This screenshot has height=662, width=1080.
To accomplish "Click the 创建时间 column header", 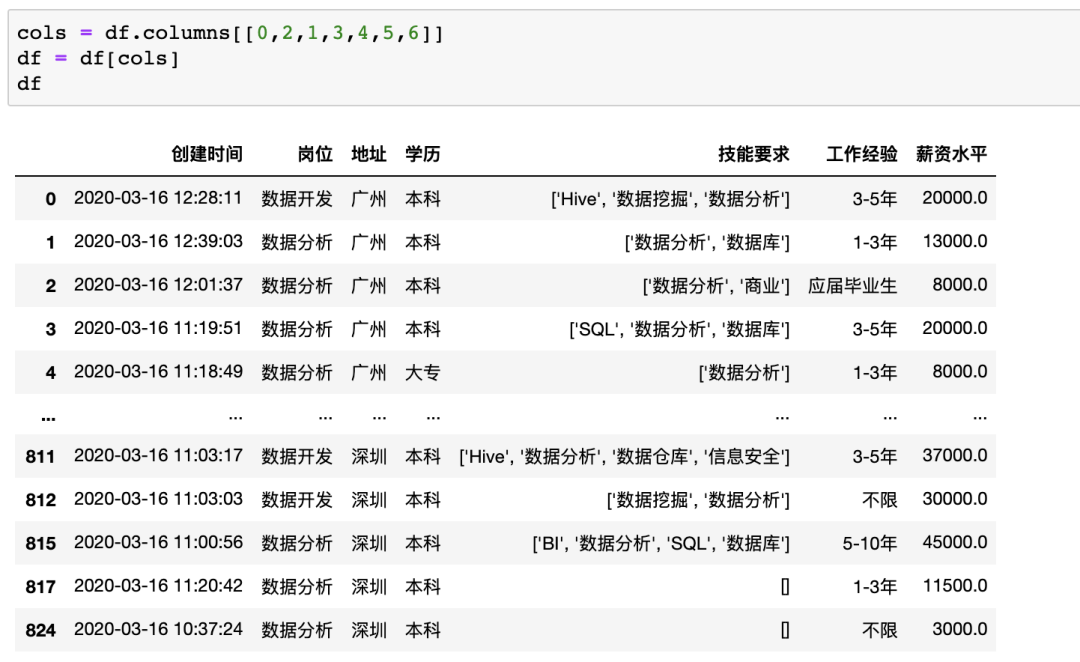I will 207,154.
